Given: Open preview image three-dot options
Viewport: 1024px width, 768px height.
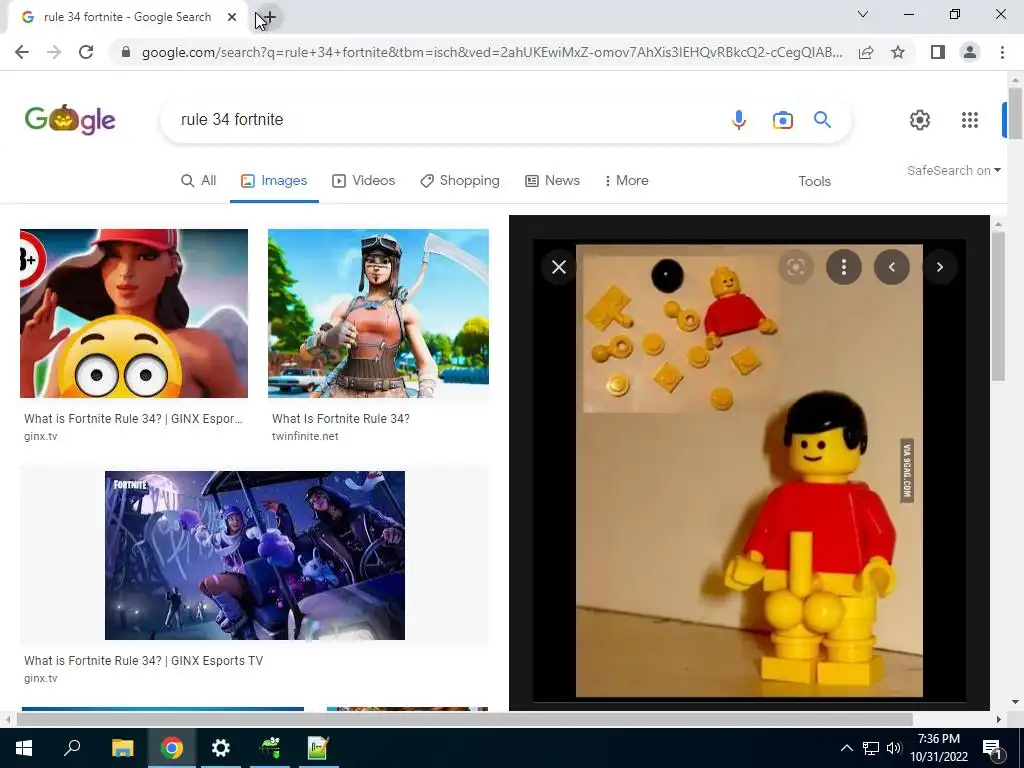Looking at the screenshot, I should pyautogui.click(x=844, y=267).
